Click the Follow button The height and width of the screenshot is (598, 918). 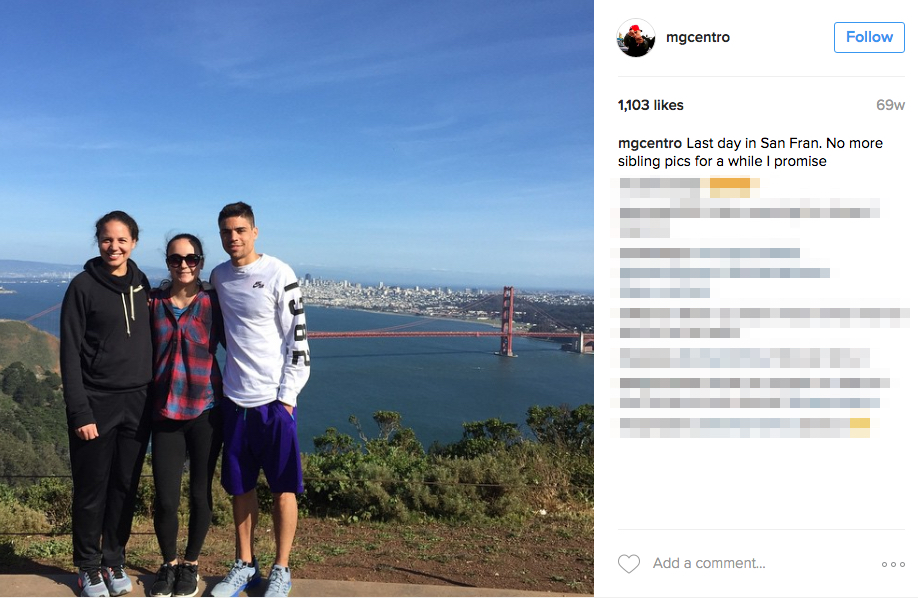[869, 37]
